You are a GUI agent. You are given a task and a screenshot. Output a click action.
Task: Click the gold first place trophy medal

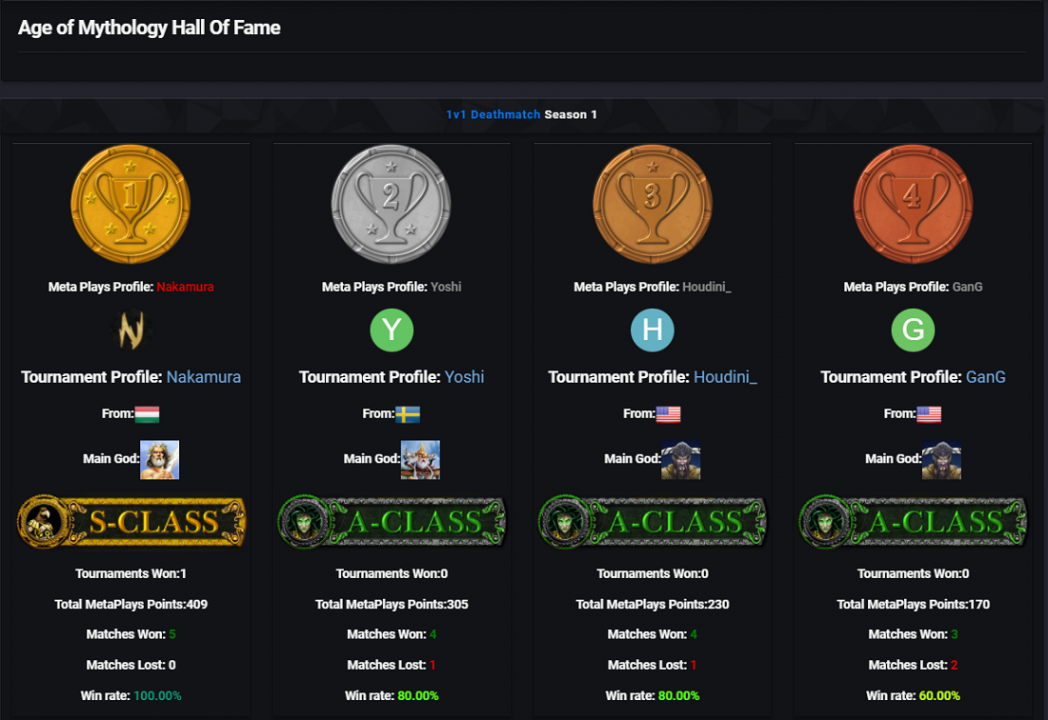[x=130, y=203]
